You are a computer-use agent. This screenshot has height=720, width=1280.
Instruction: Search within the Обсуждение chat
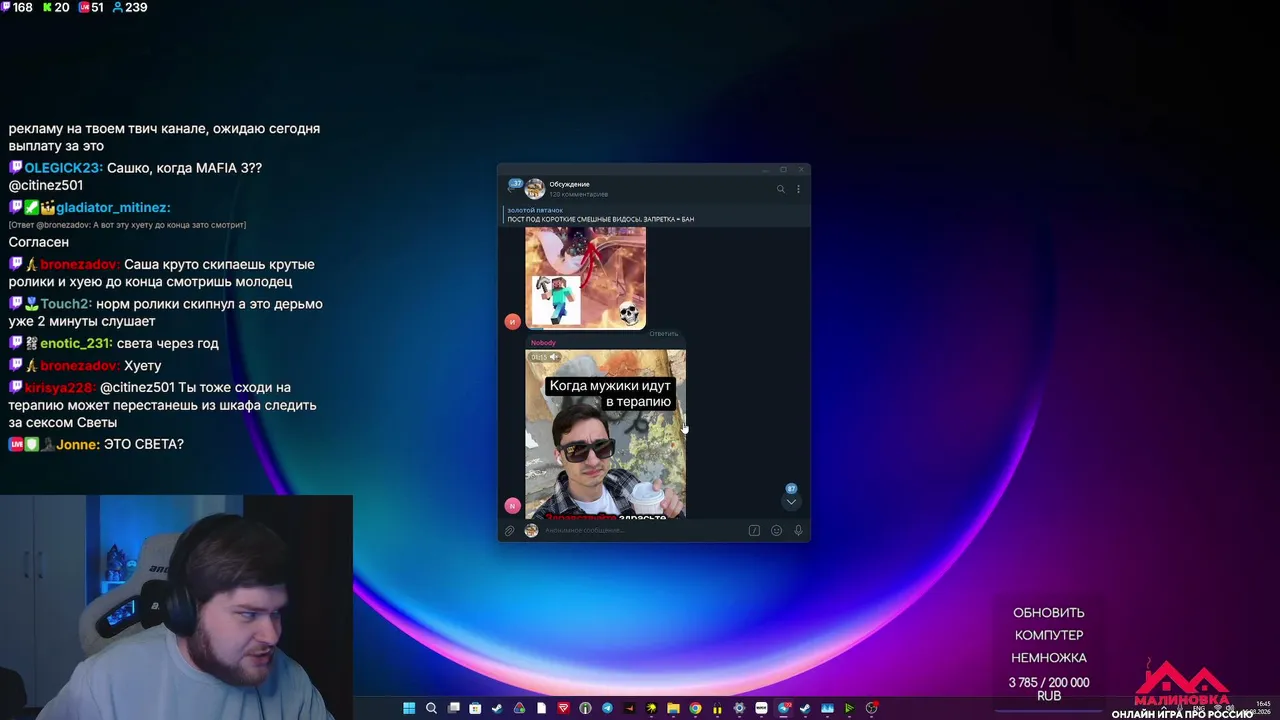(781, 189)
